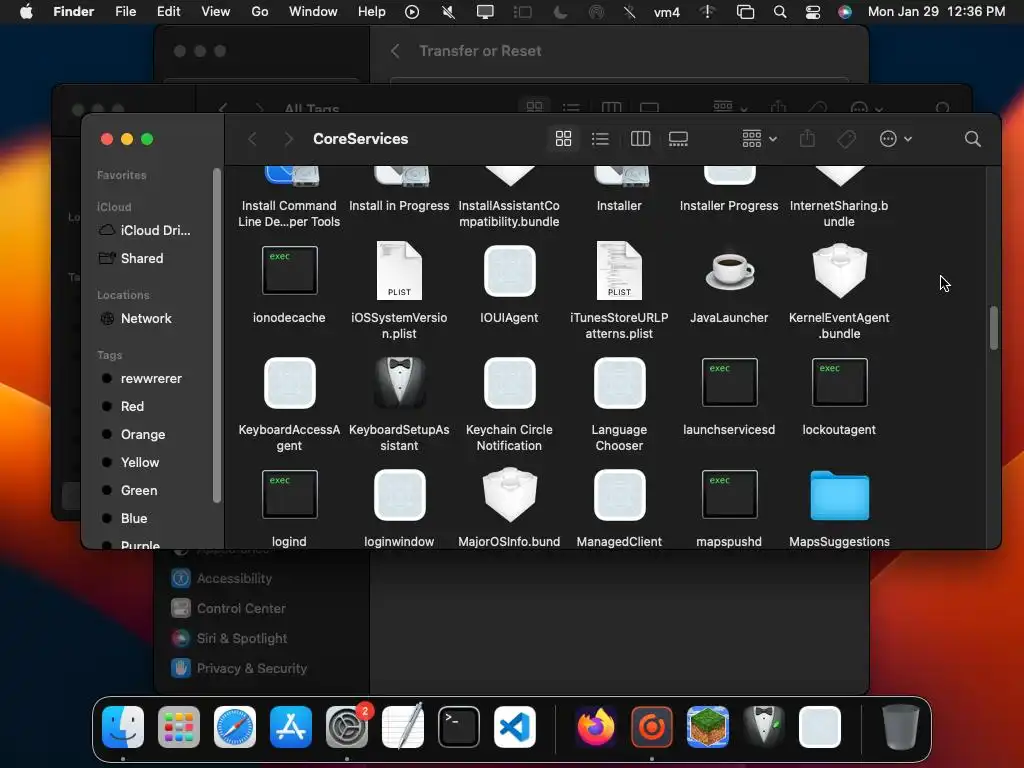Open Privacy & Security in System Settings

pos(239,669)
